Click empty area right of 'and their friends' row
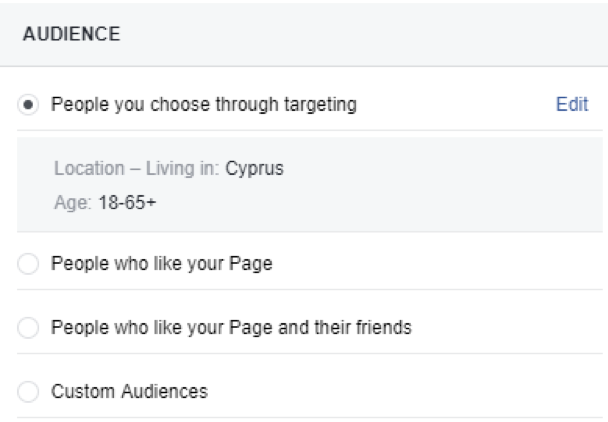 (510, 327)
